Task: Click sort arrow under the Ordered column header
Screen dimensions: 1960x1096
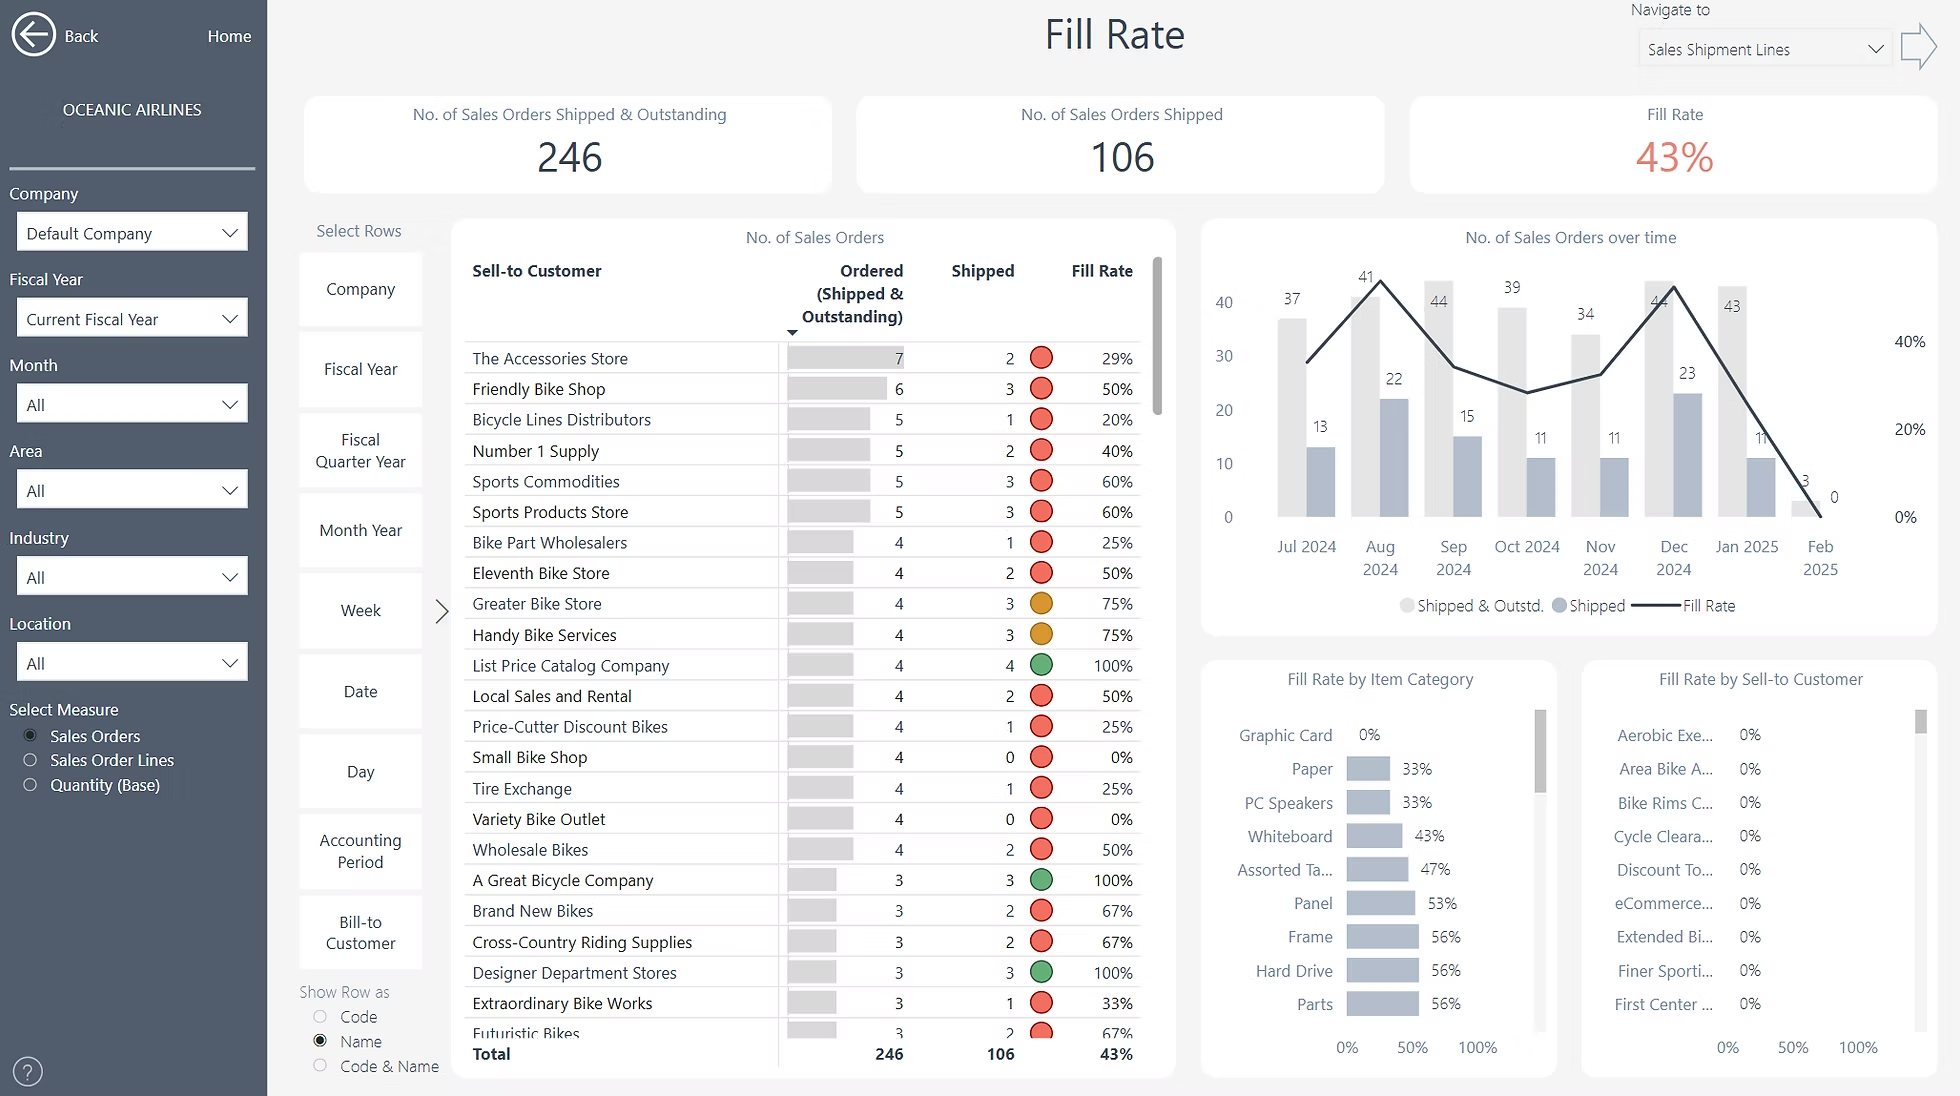Action: point(792,331)
